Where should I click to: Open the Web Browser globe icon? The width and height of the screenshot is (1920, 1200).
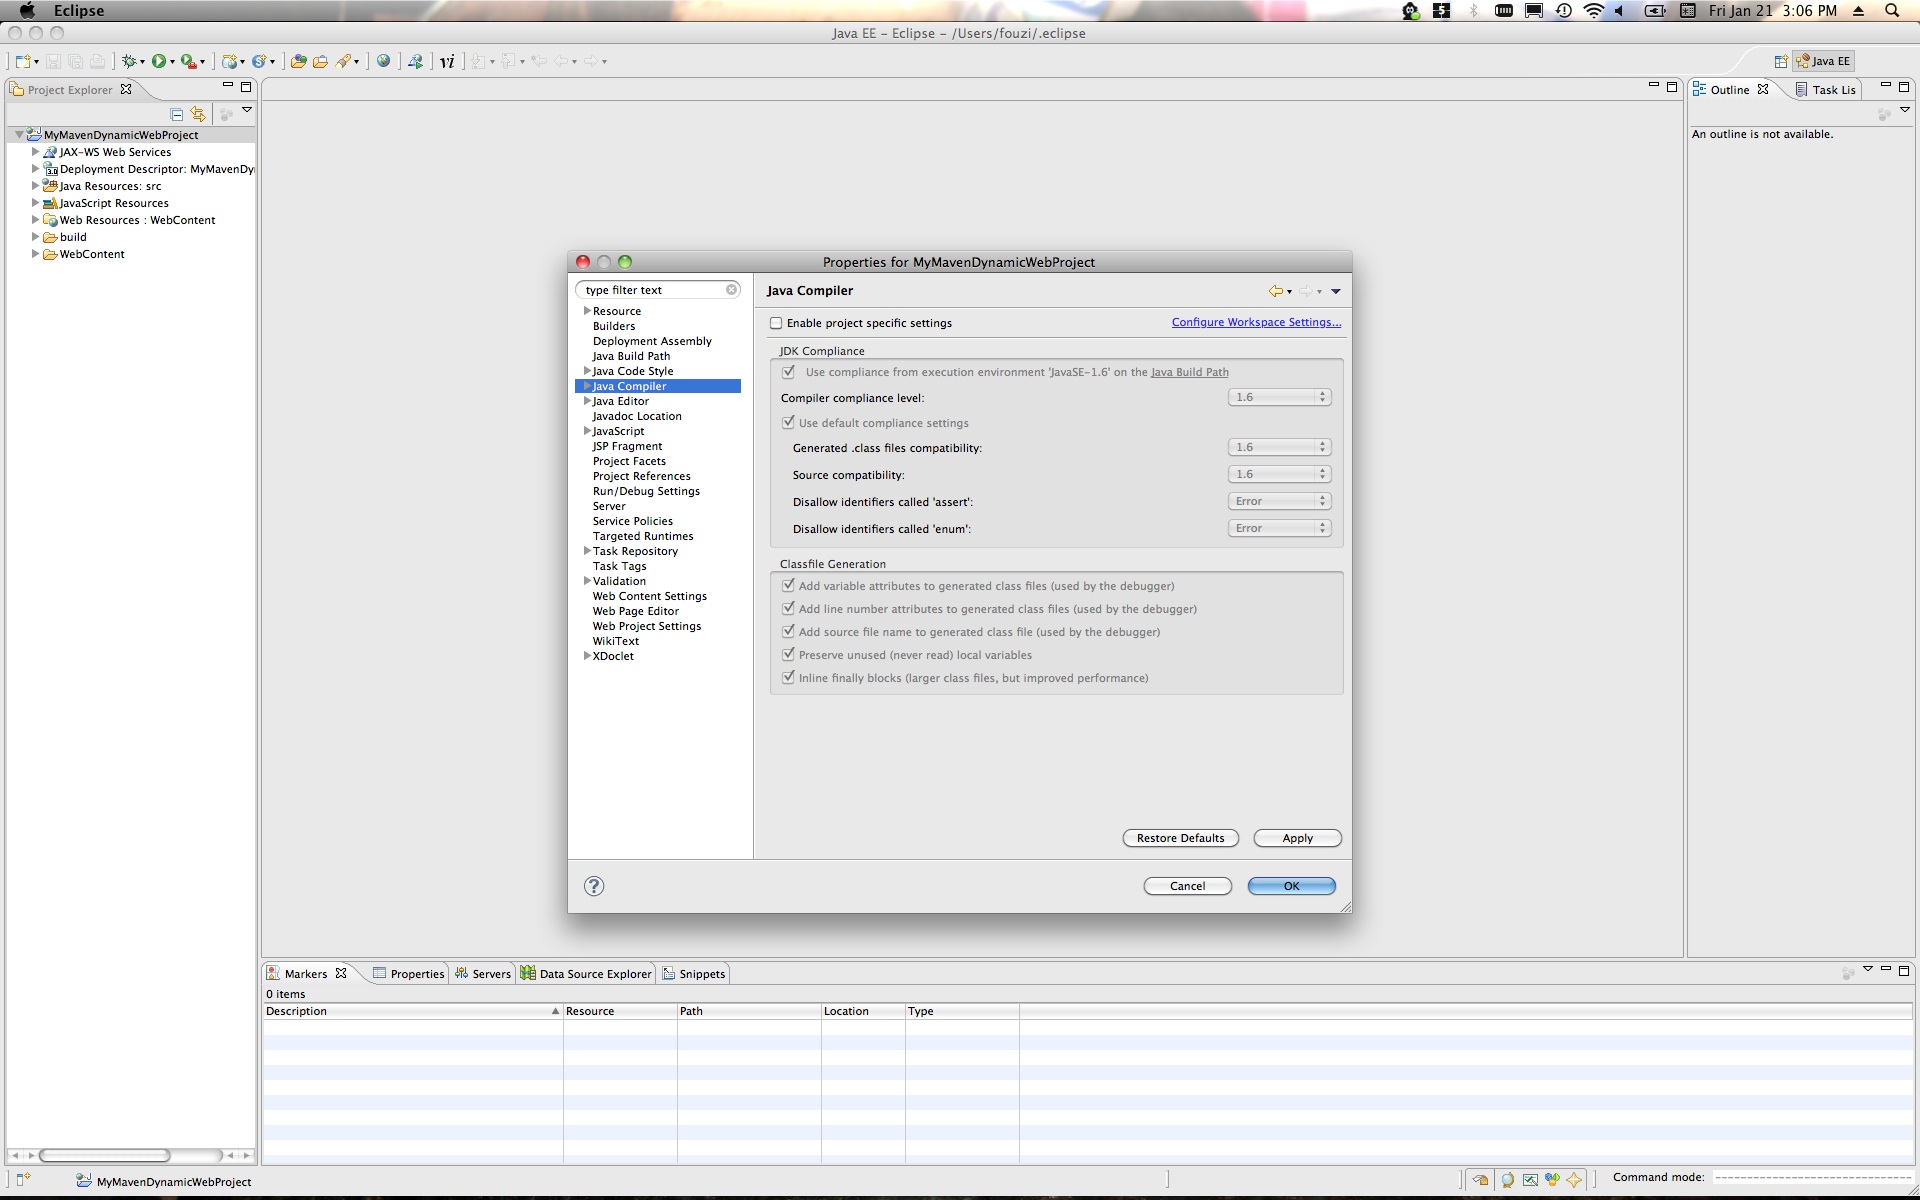coord(383,61)
